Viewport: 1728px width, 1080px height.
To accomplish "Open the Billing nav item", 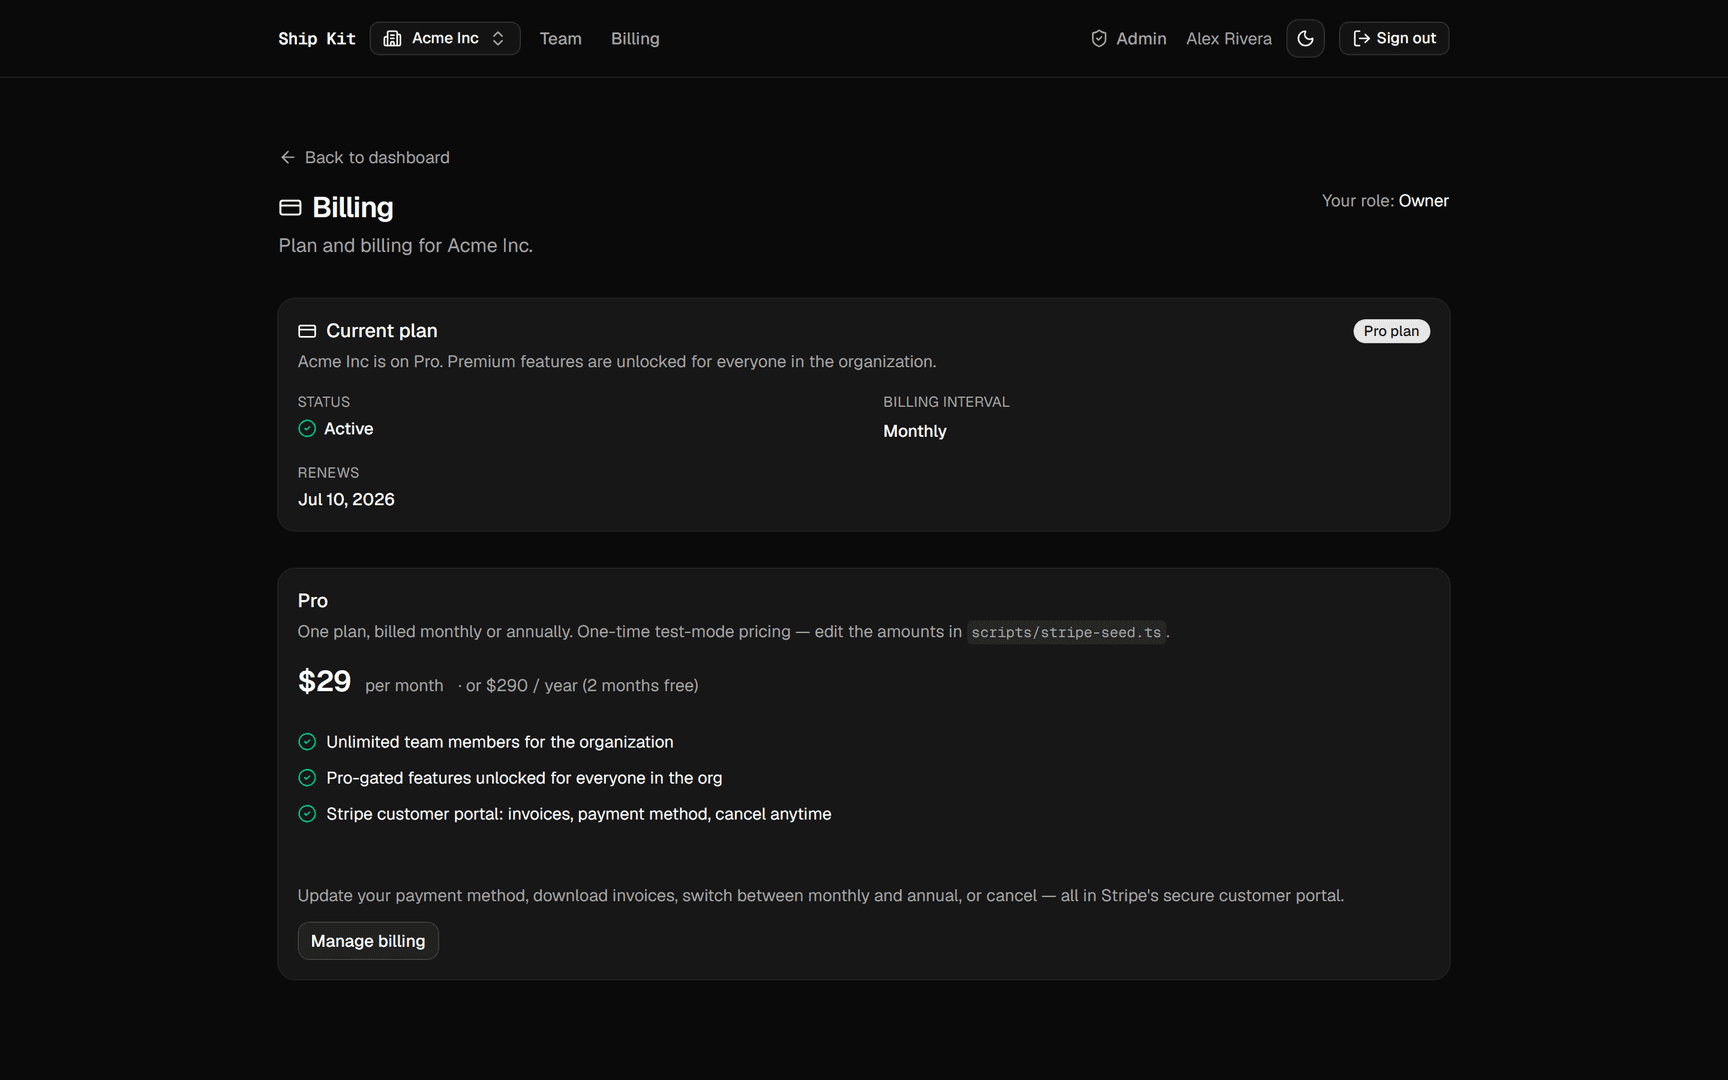I will 635,39.
